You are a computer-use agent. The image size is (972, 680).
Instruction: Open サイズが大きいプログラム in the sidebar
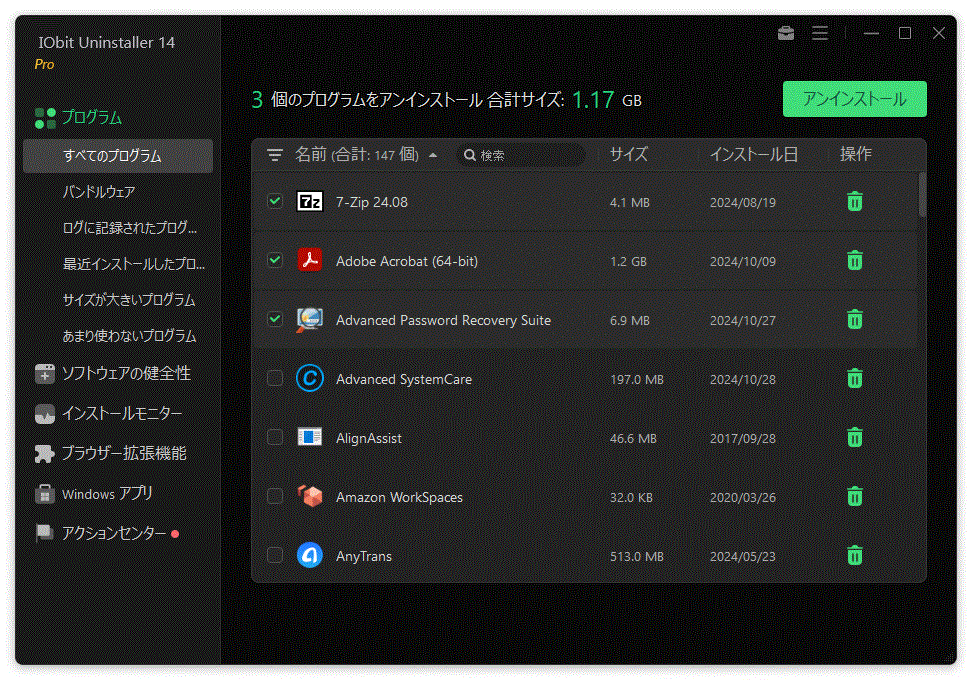pyautogui.click(x=129, y=299)
